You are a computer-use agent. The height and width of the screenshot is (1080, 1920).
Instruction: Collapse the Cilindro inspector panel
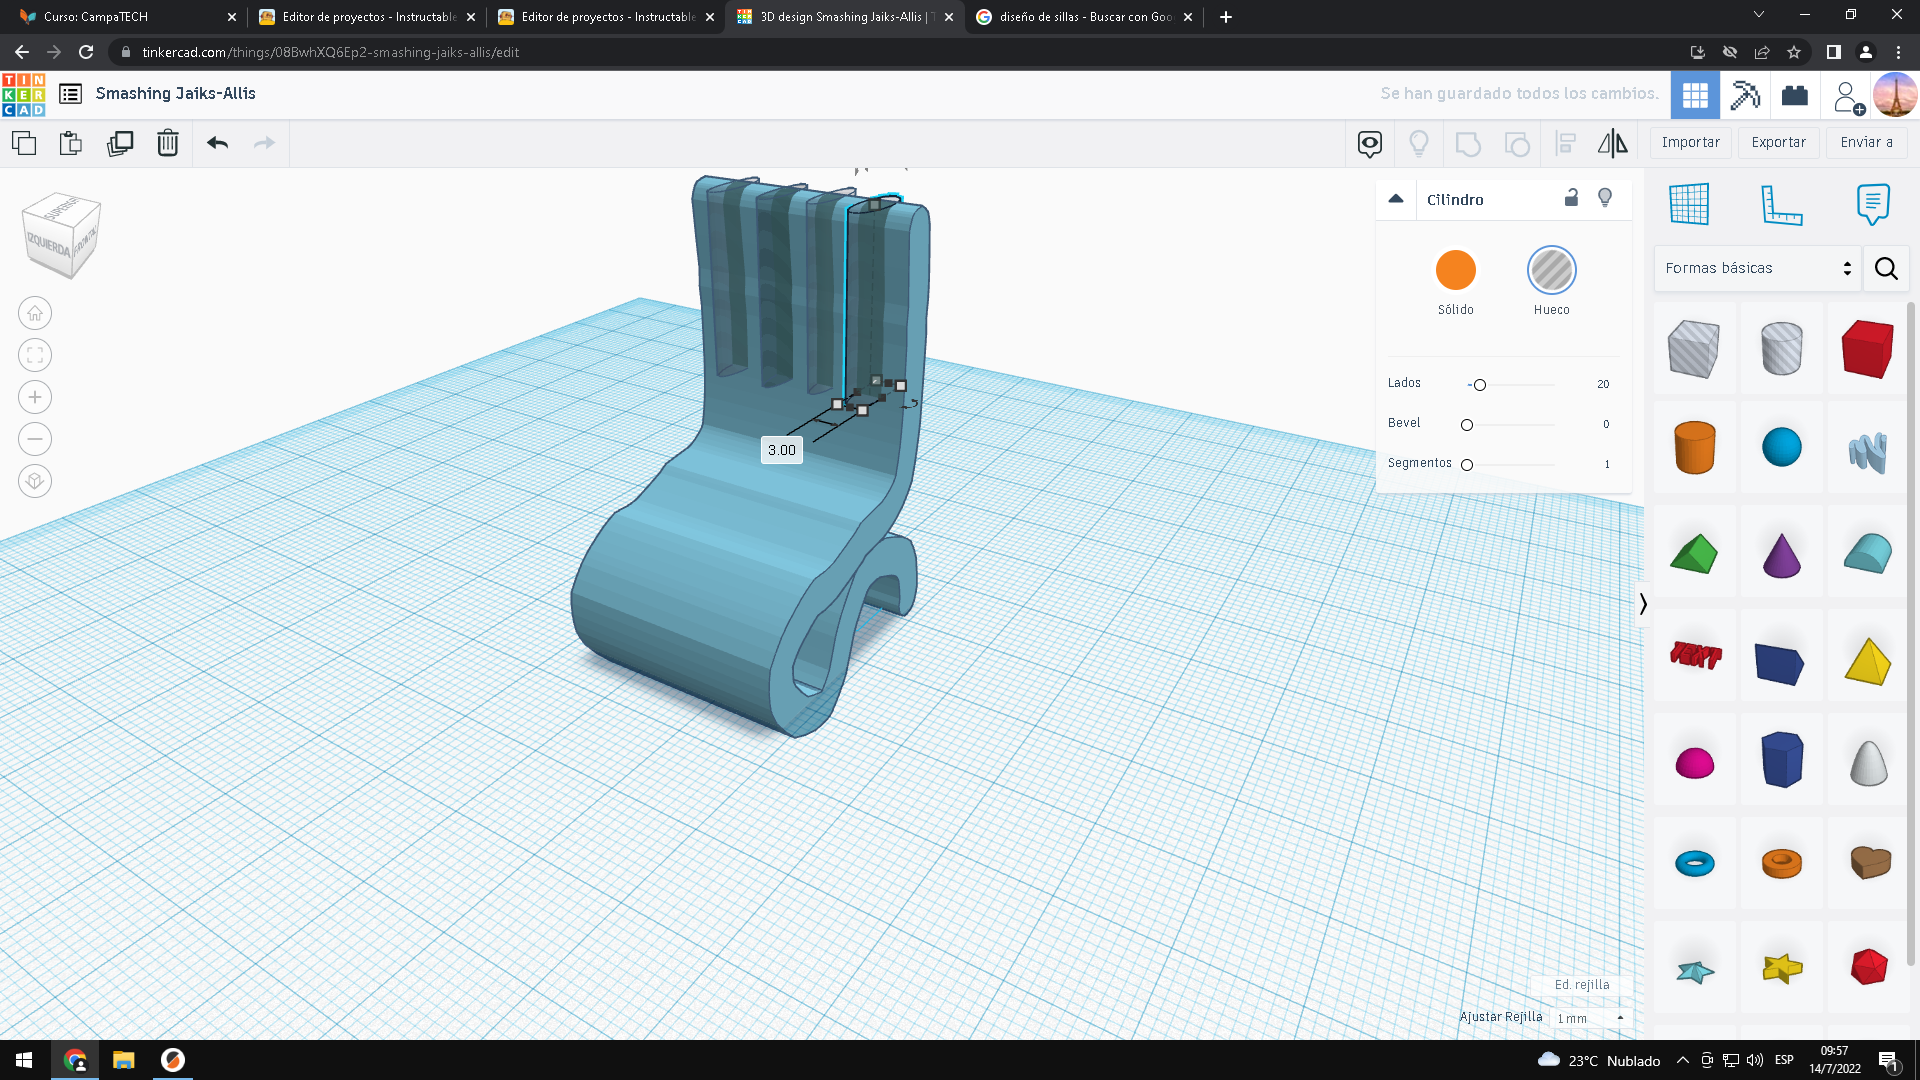pyautogui.click(x=1396, y=199)
